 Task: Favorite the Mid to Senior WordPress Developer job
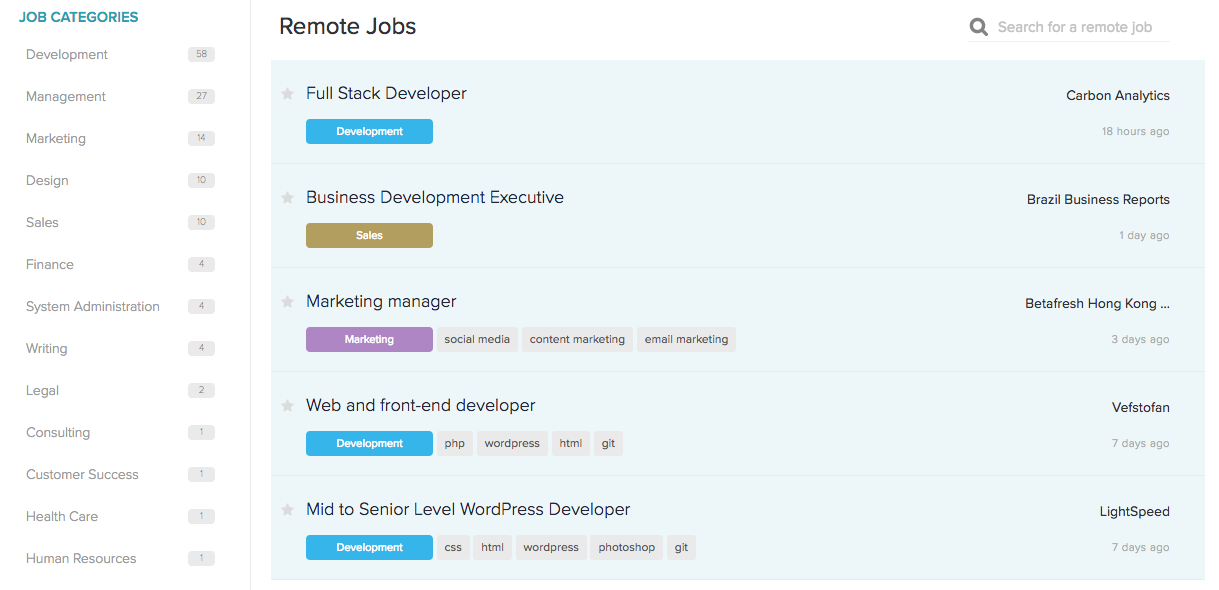(288, 509)
